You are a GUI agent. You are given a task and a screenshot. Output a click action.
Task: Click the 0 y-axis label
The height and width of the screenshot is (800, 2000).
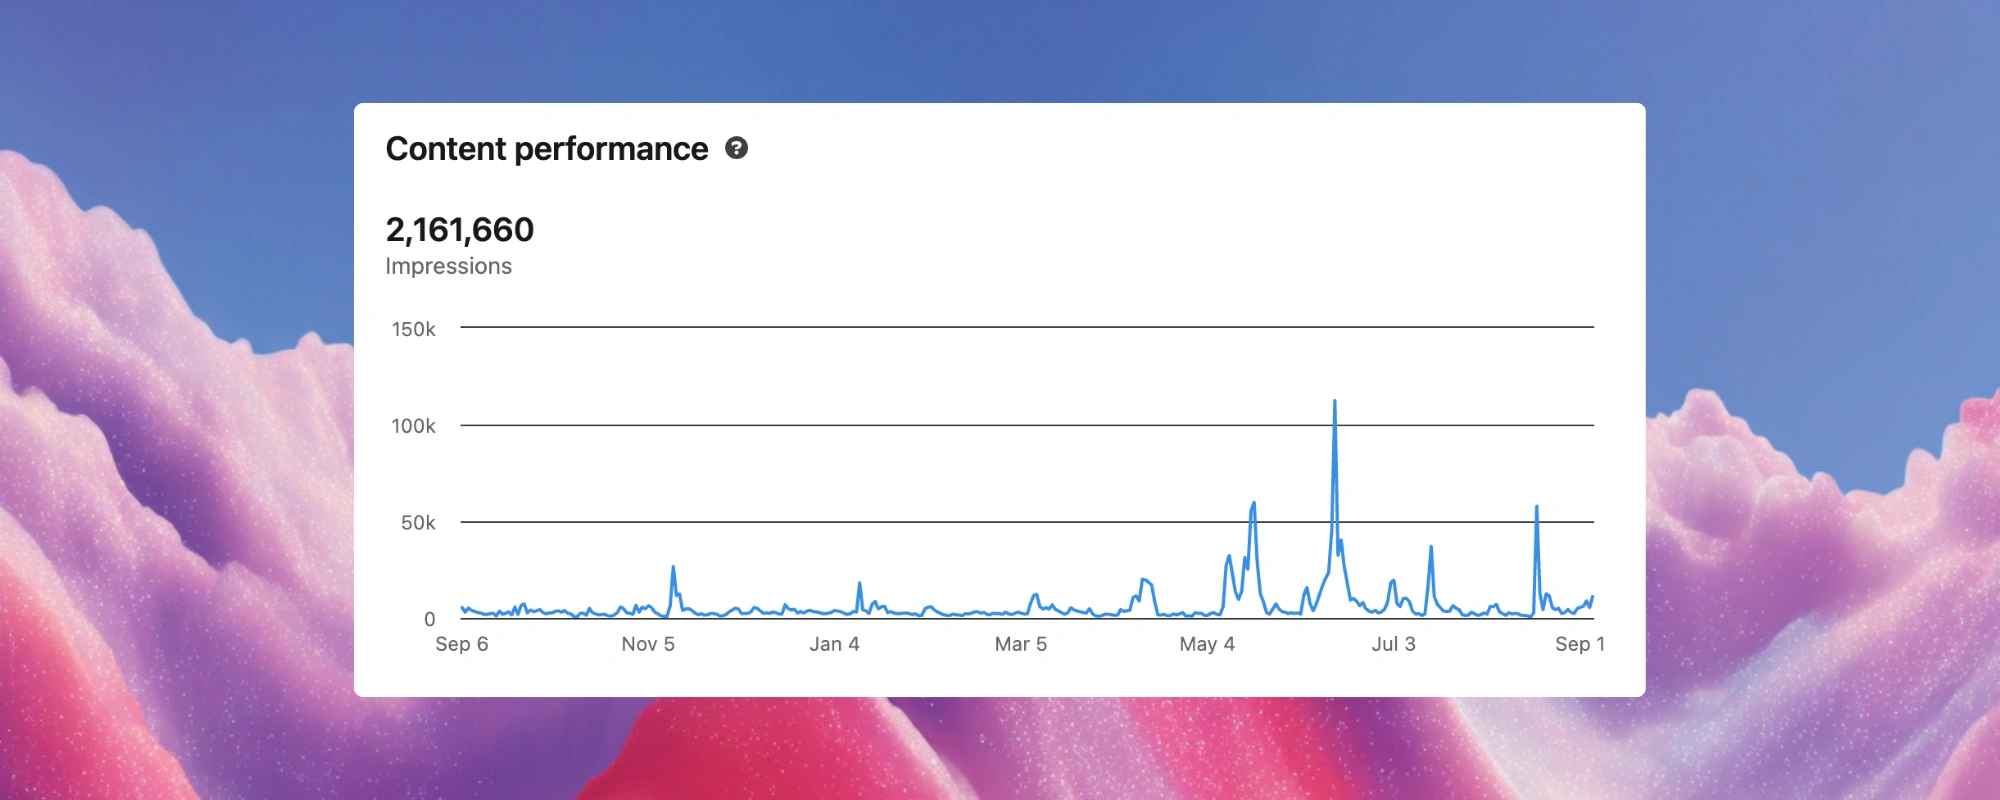(429, 619)
